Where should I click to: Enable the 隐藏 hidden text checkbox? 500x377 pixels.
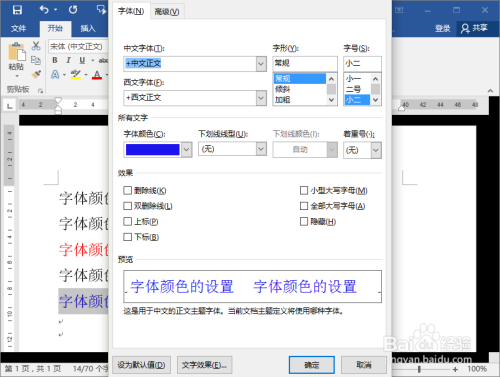pyautogui.click(x=304, y=221)
